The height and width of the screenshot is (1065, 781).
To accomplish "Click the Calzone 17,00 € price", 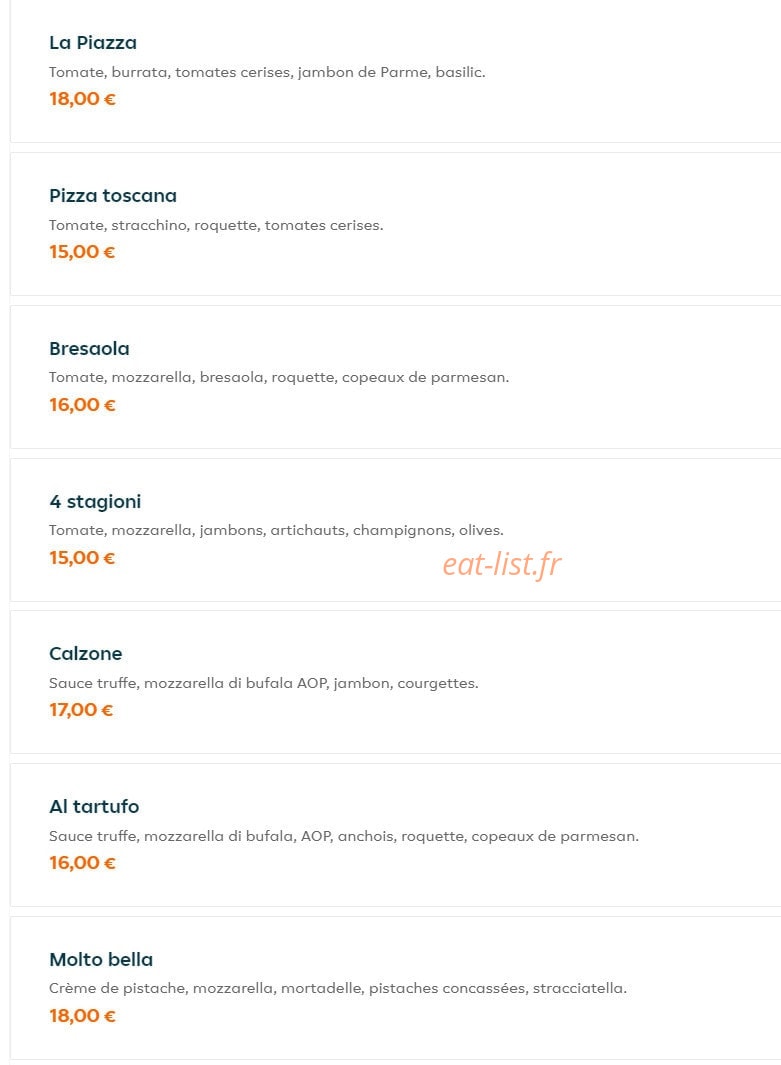I will pyautogui.click(x=81, y=710).
